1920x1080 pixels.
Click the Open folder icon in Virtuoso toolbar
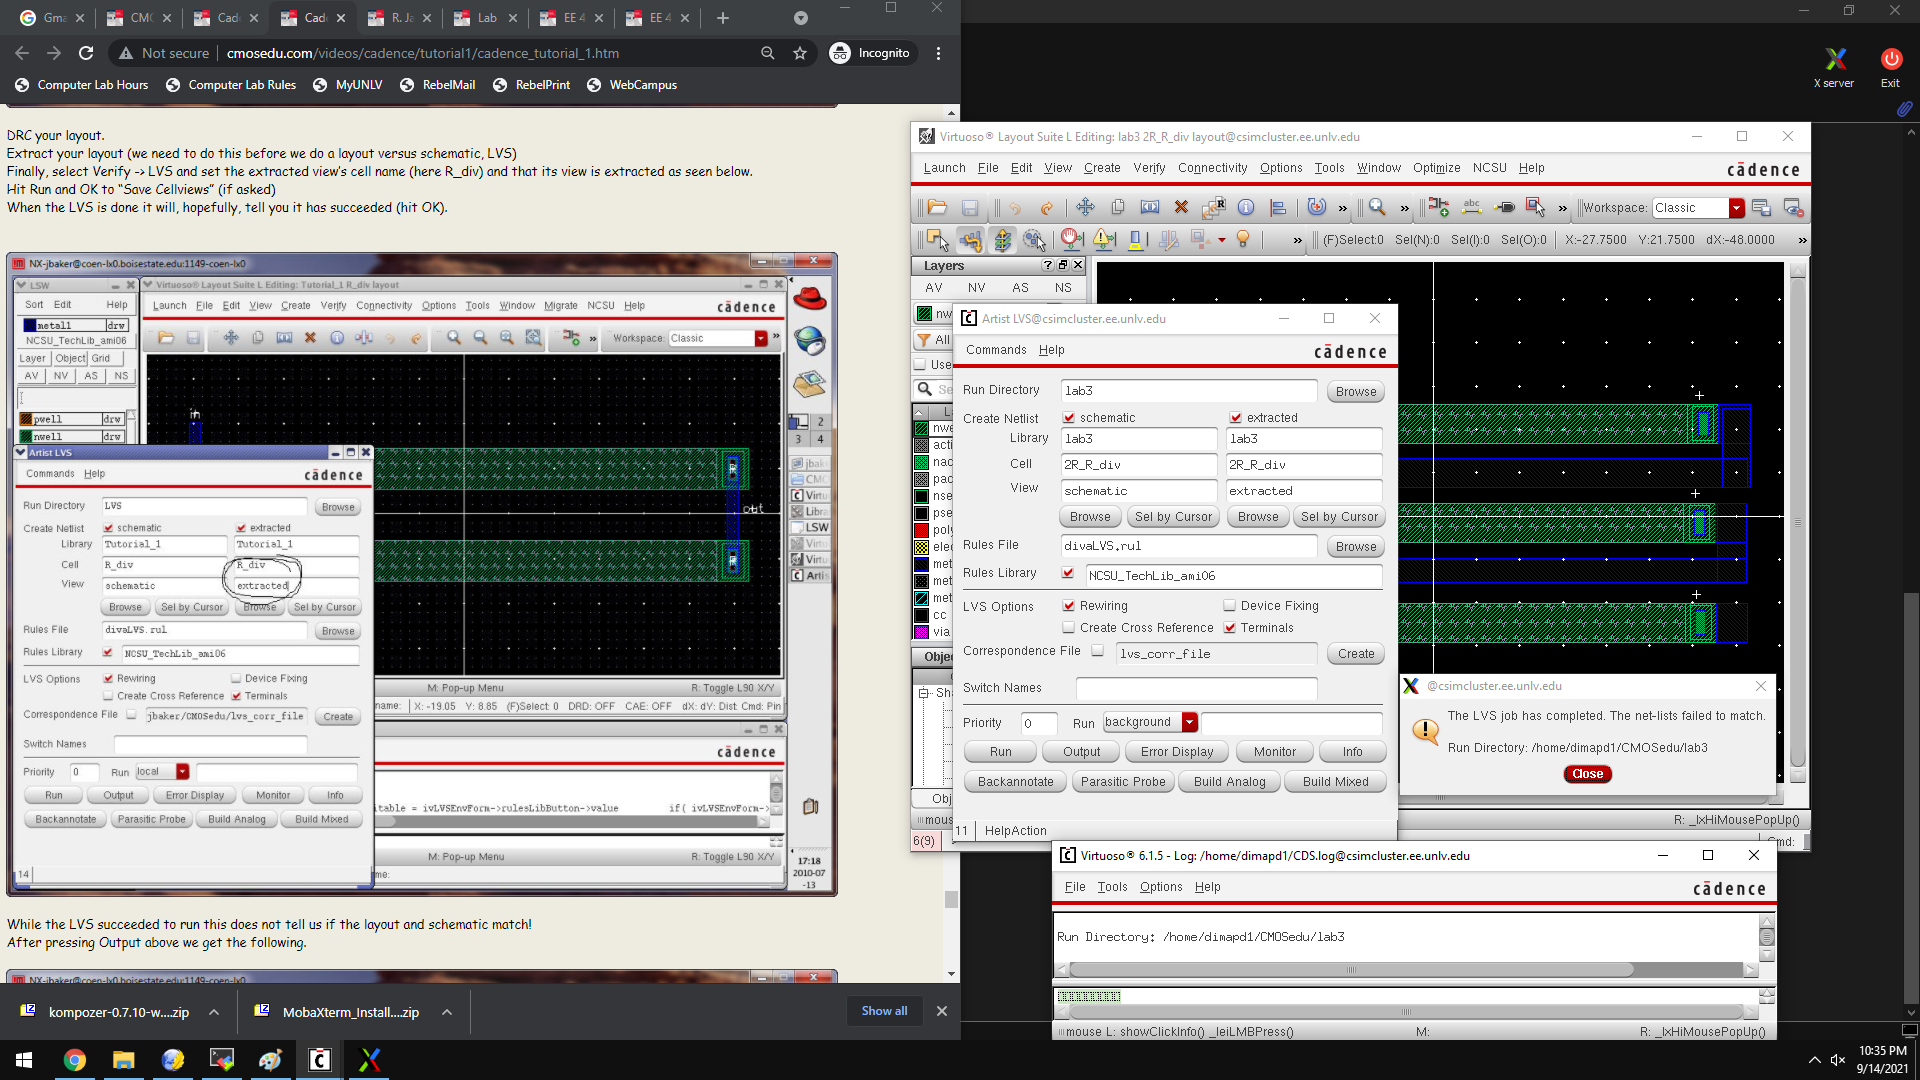937,208
